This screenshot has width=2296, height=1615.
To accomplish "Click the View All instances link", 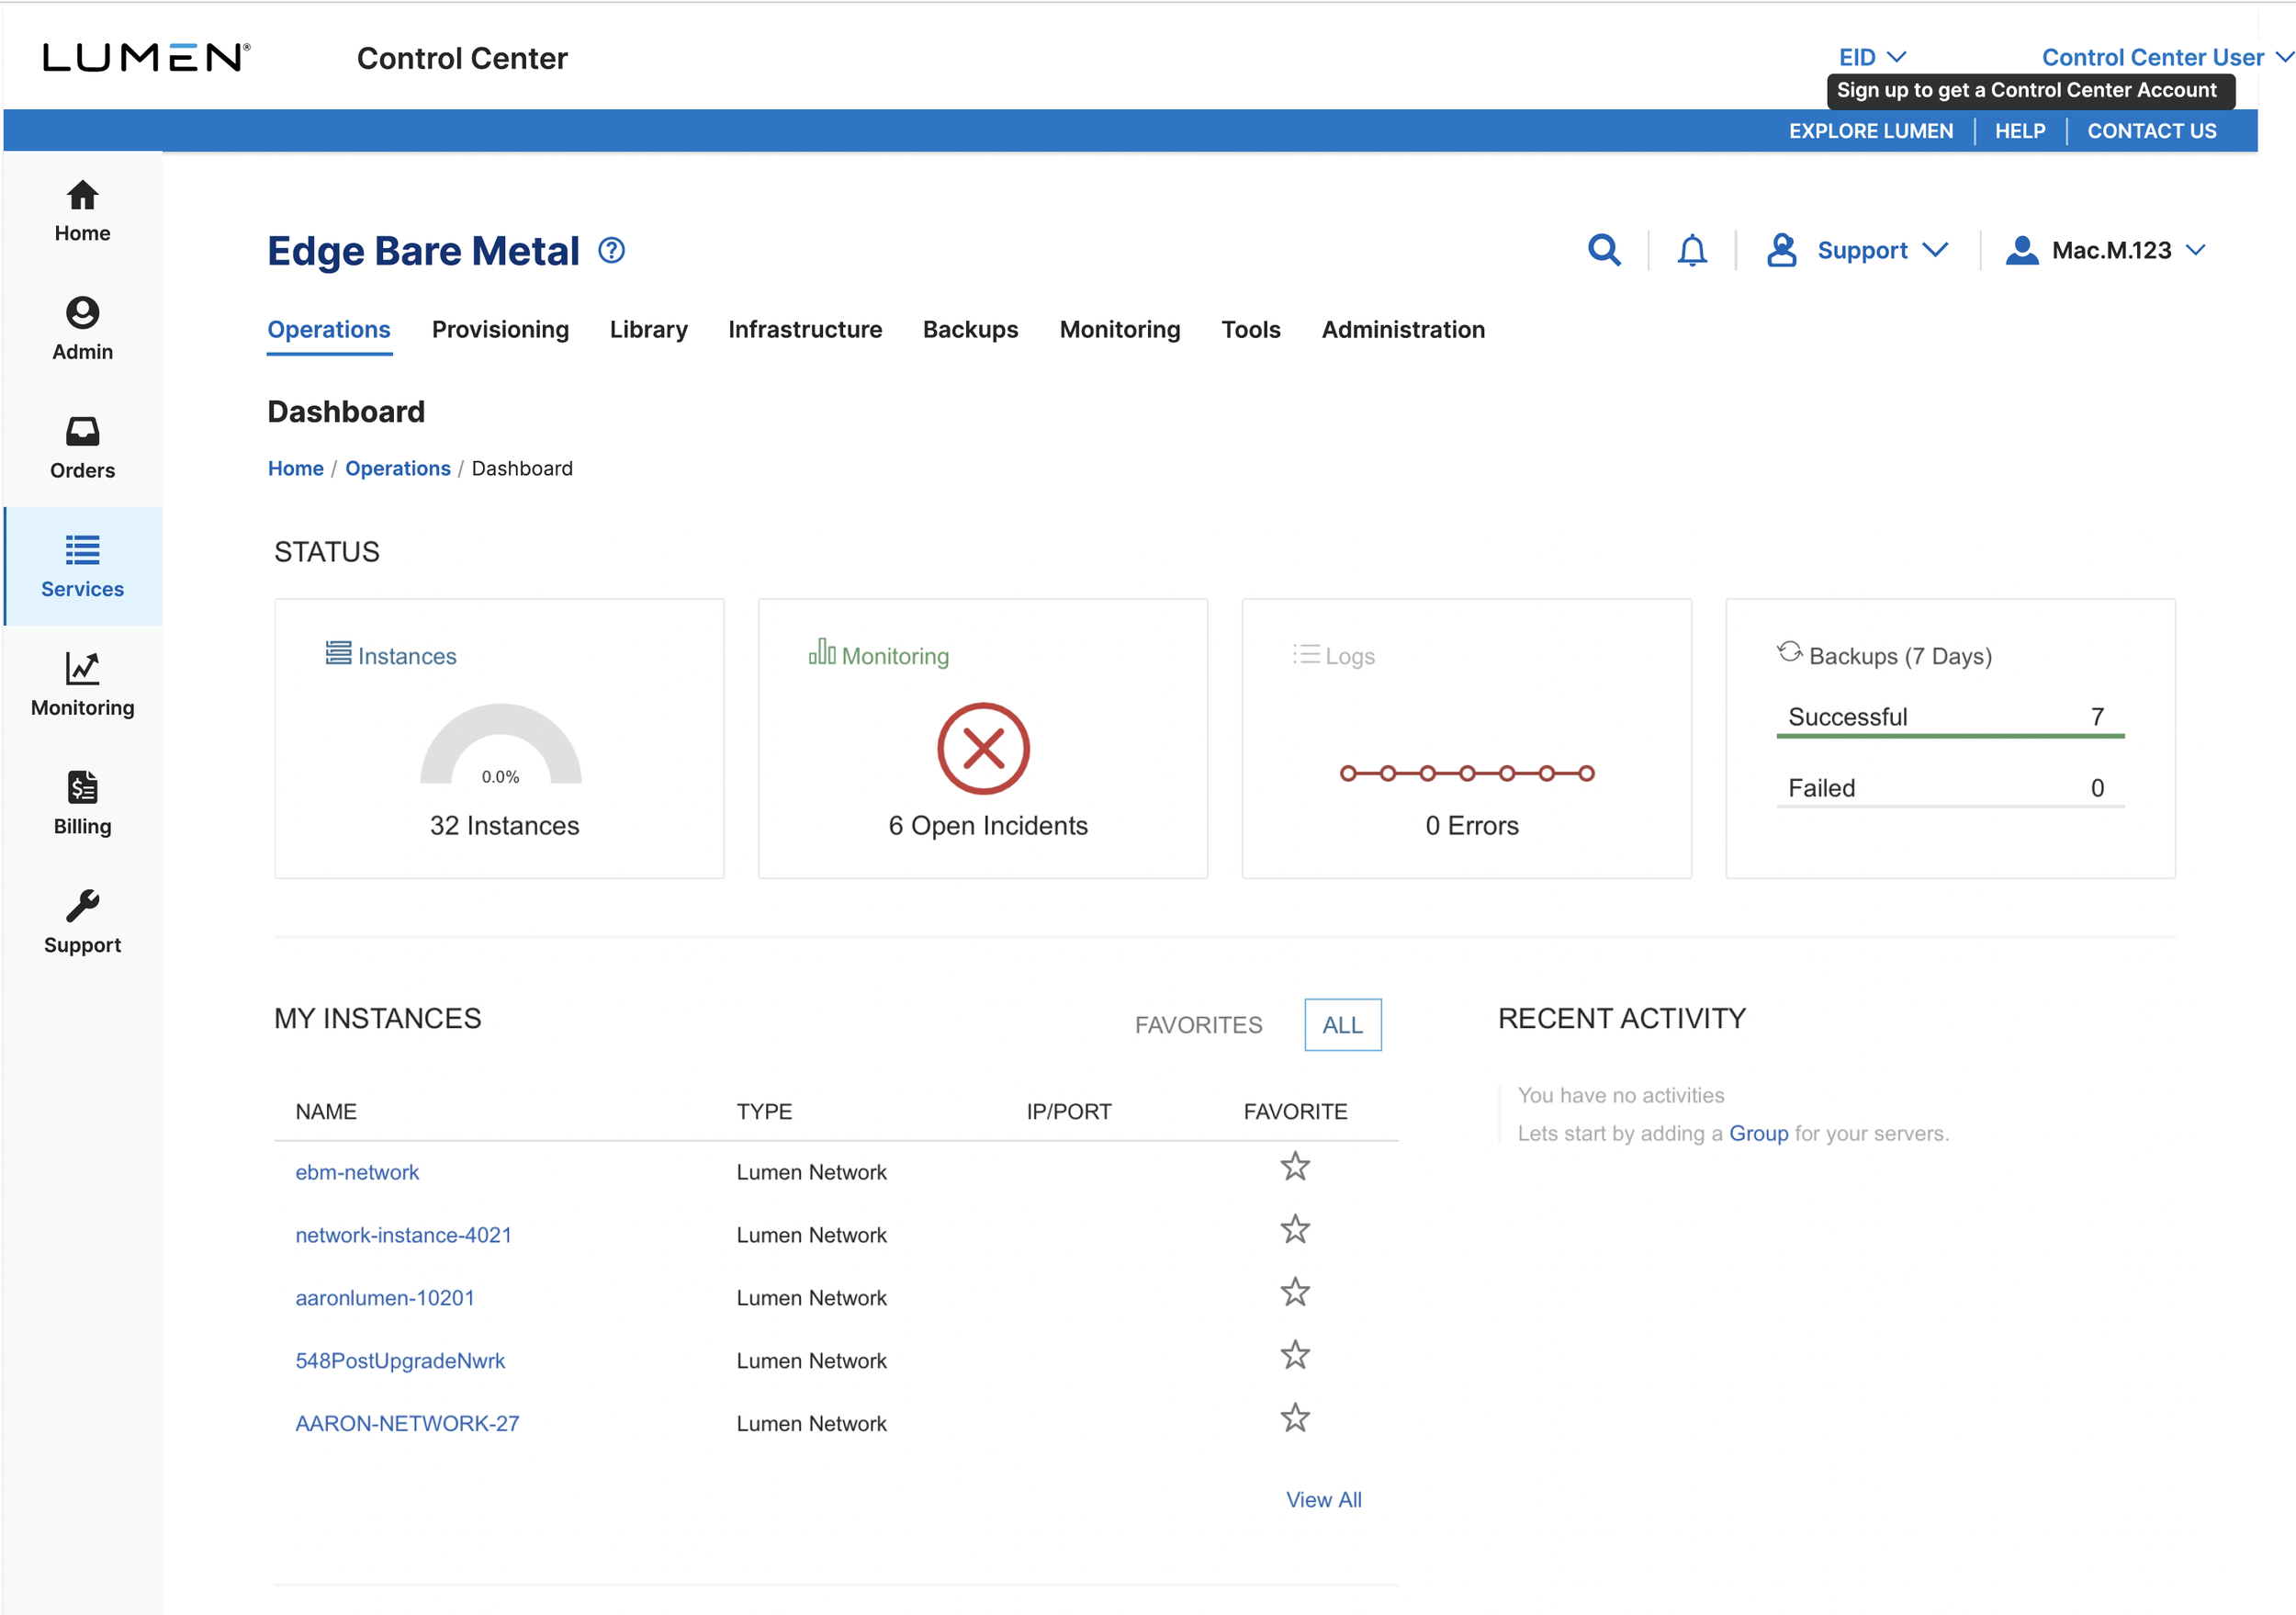I will (x=1322, y=1499).
